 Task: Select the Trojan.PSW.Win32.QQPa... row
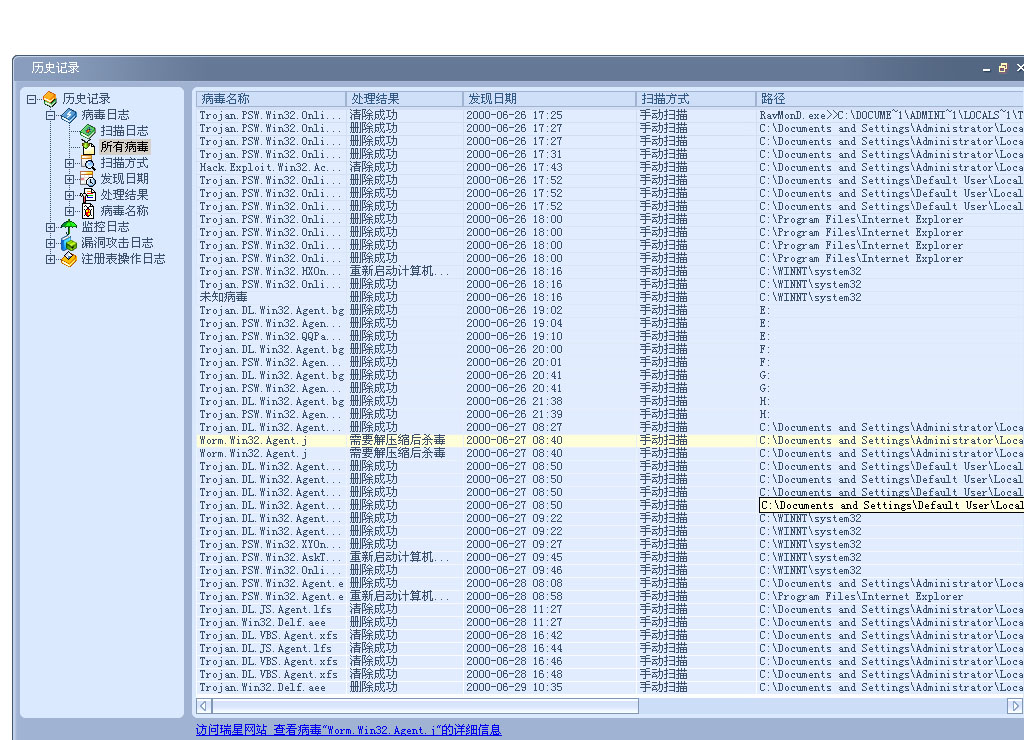pyautogui.click(x=610, y=336)
